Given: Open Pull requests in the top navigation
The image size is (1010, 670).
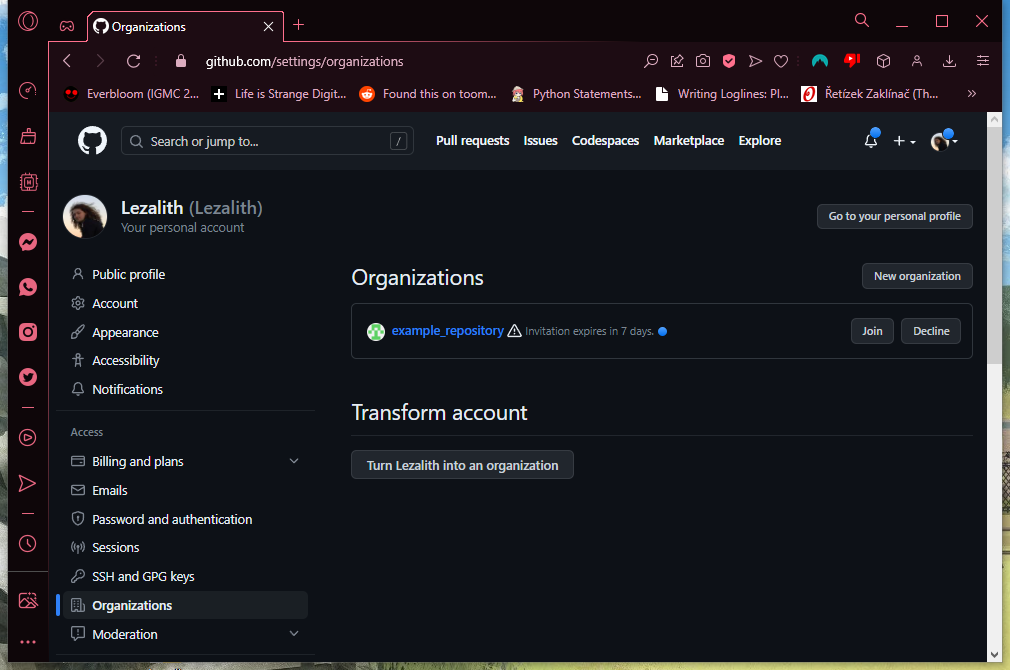Looking at the screenshot, I should (472, 140).
